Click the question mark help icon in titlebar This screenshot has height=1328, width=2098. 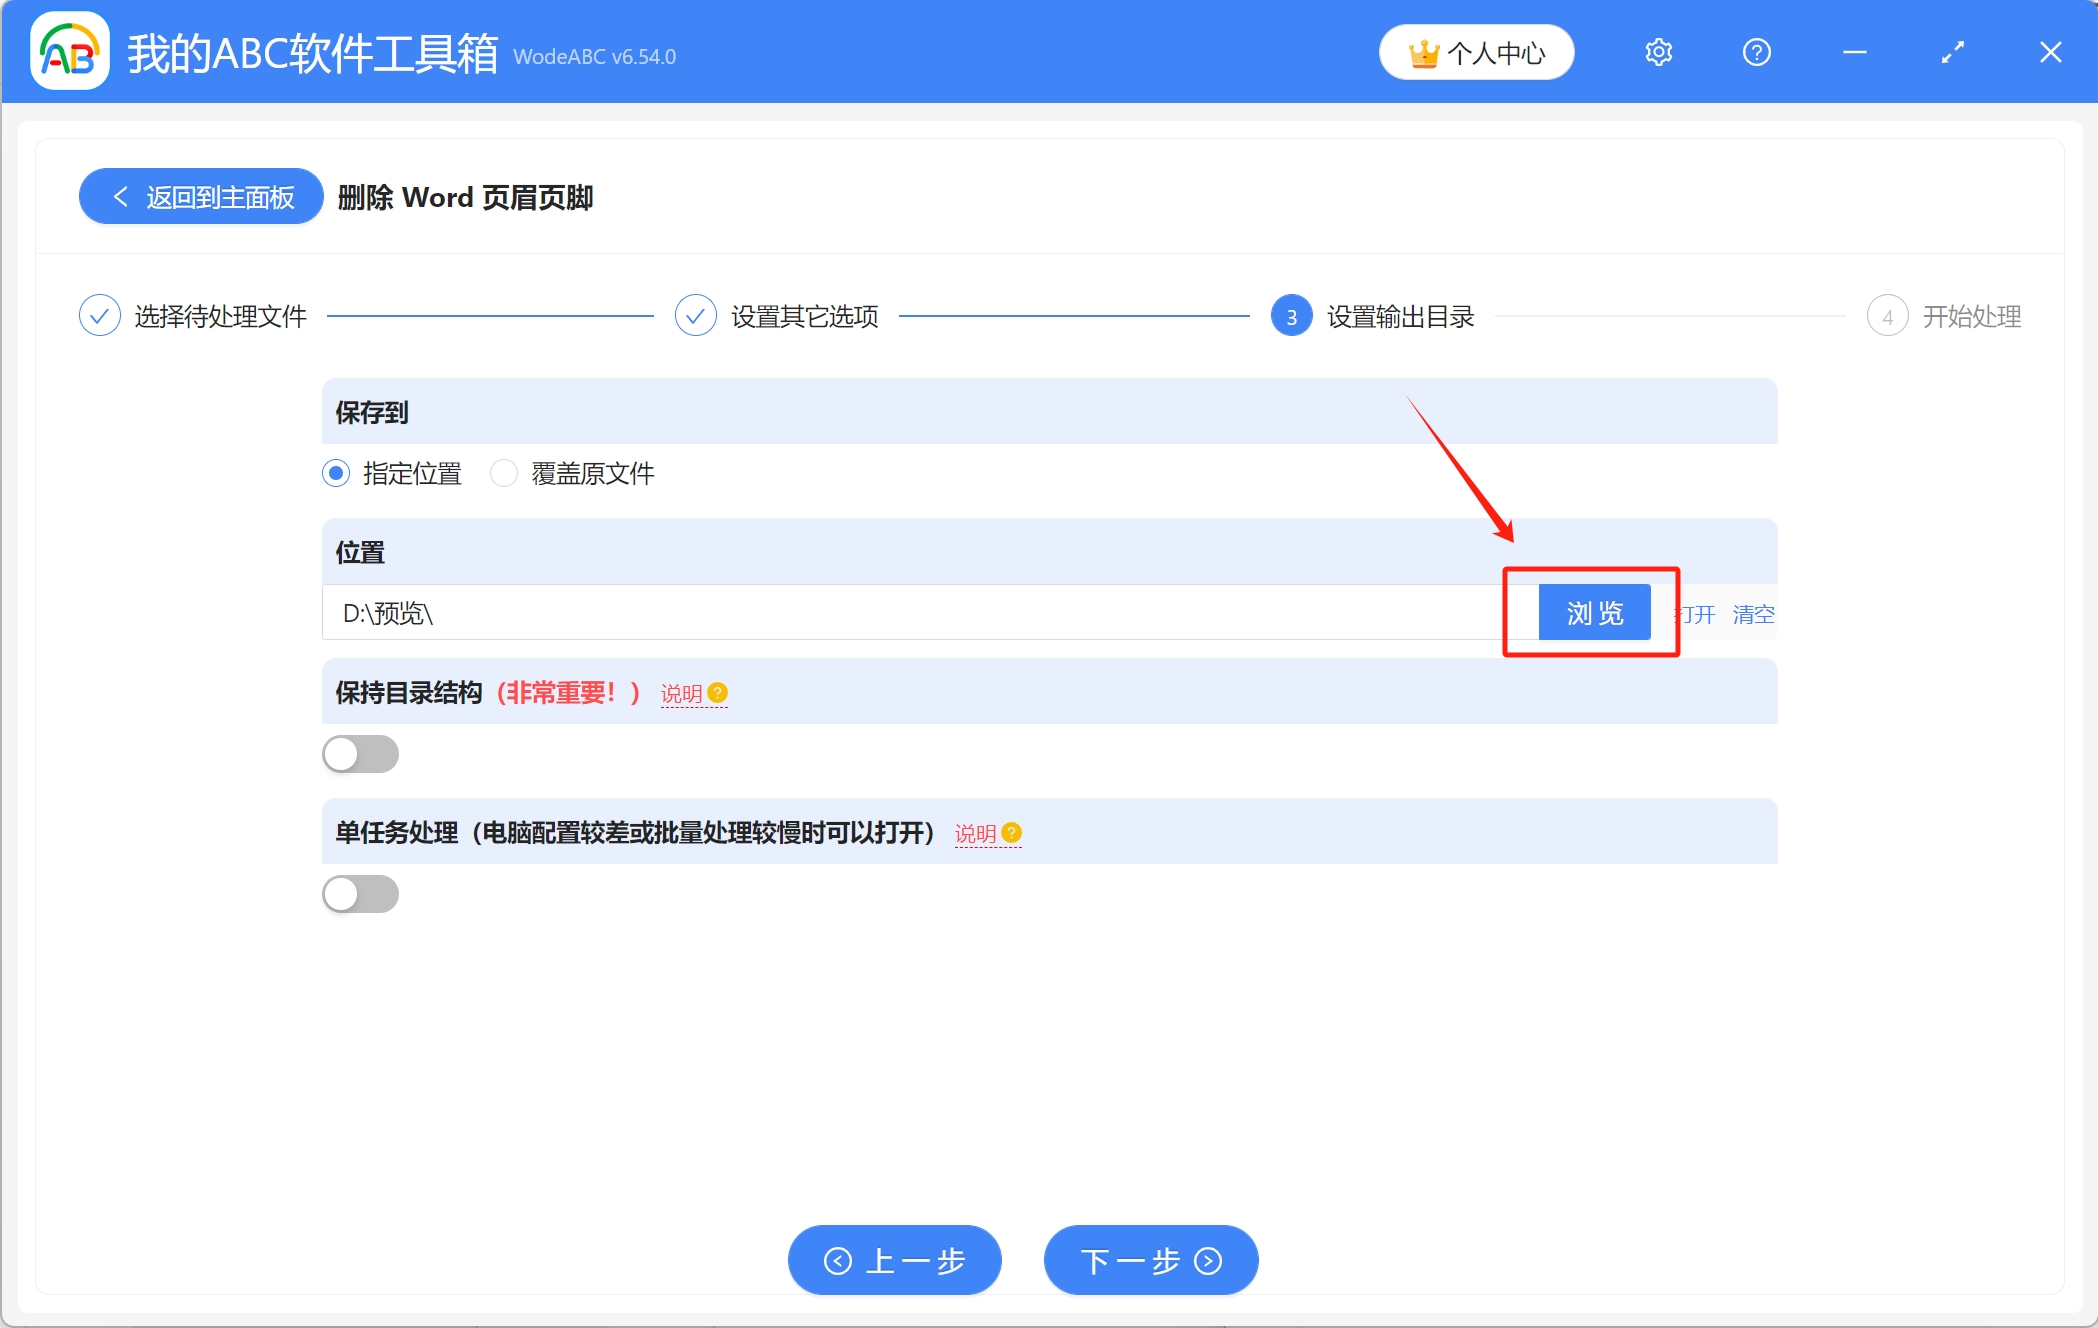tap(1757, 52)
